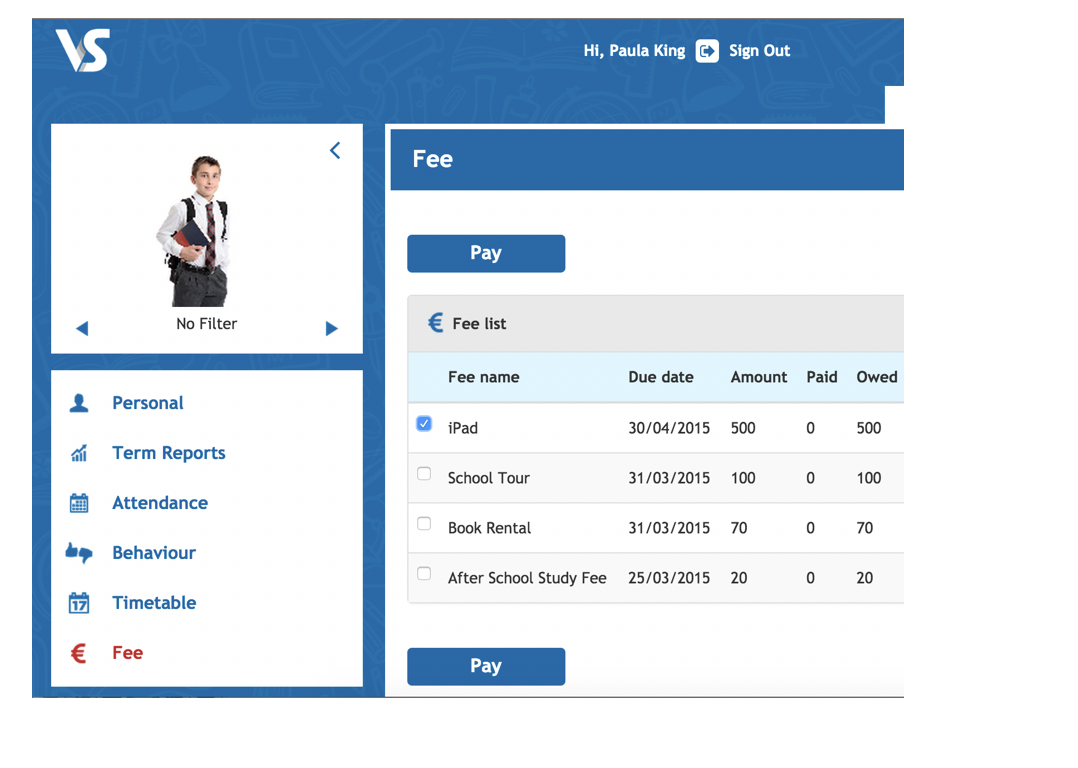Check the School Tour fee checkbox

click(x=424, y=474)
